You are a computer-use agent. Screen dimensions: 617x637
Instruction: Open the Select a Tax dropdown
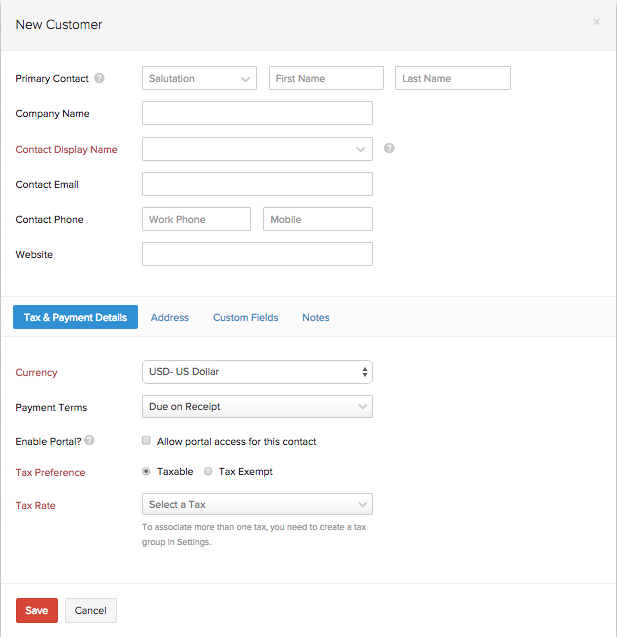point(257,504)
